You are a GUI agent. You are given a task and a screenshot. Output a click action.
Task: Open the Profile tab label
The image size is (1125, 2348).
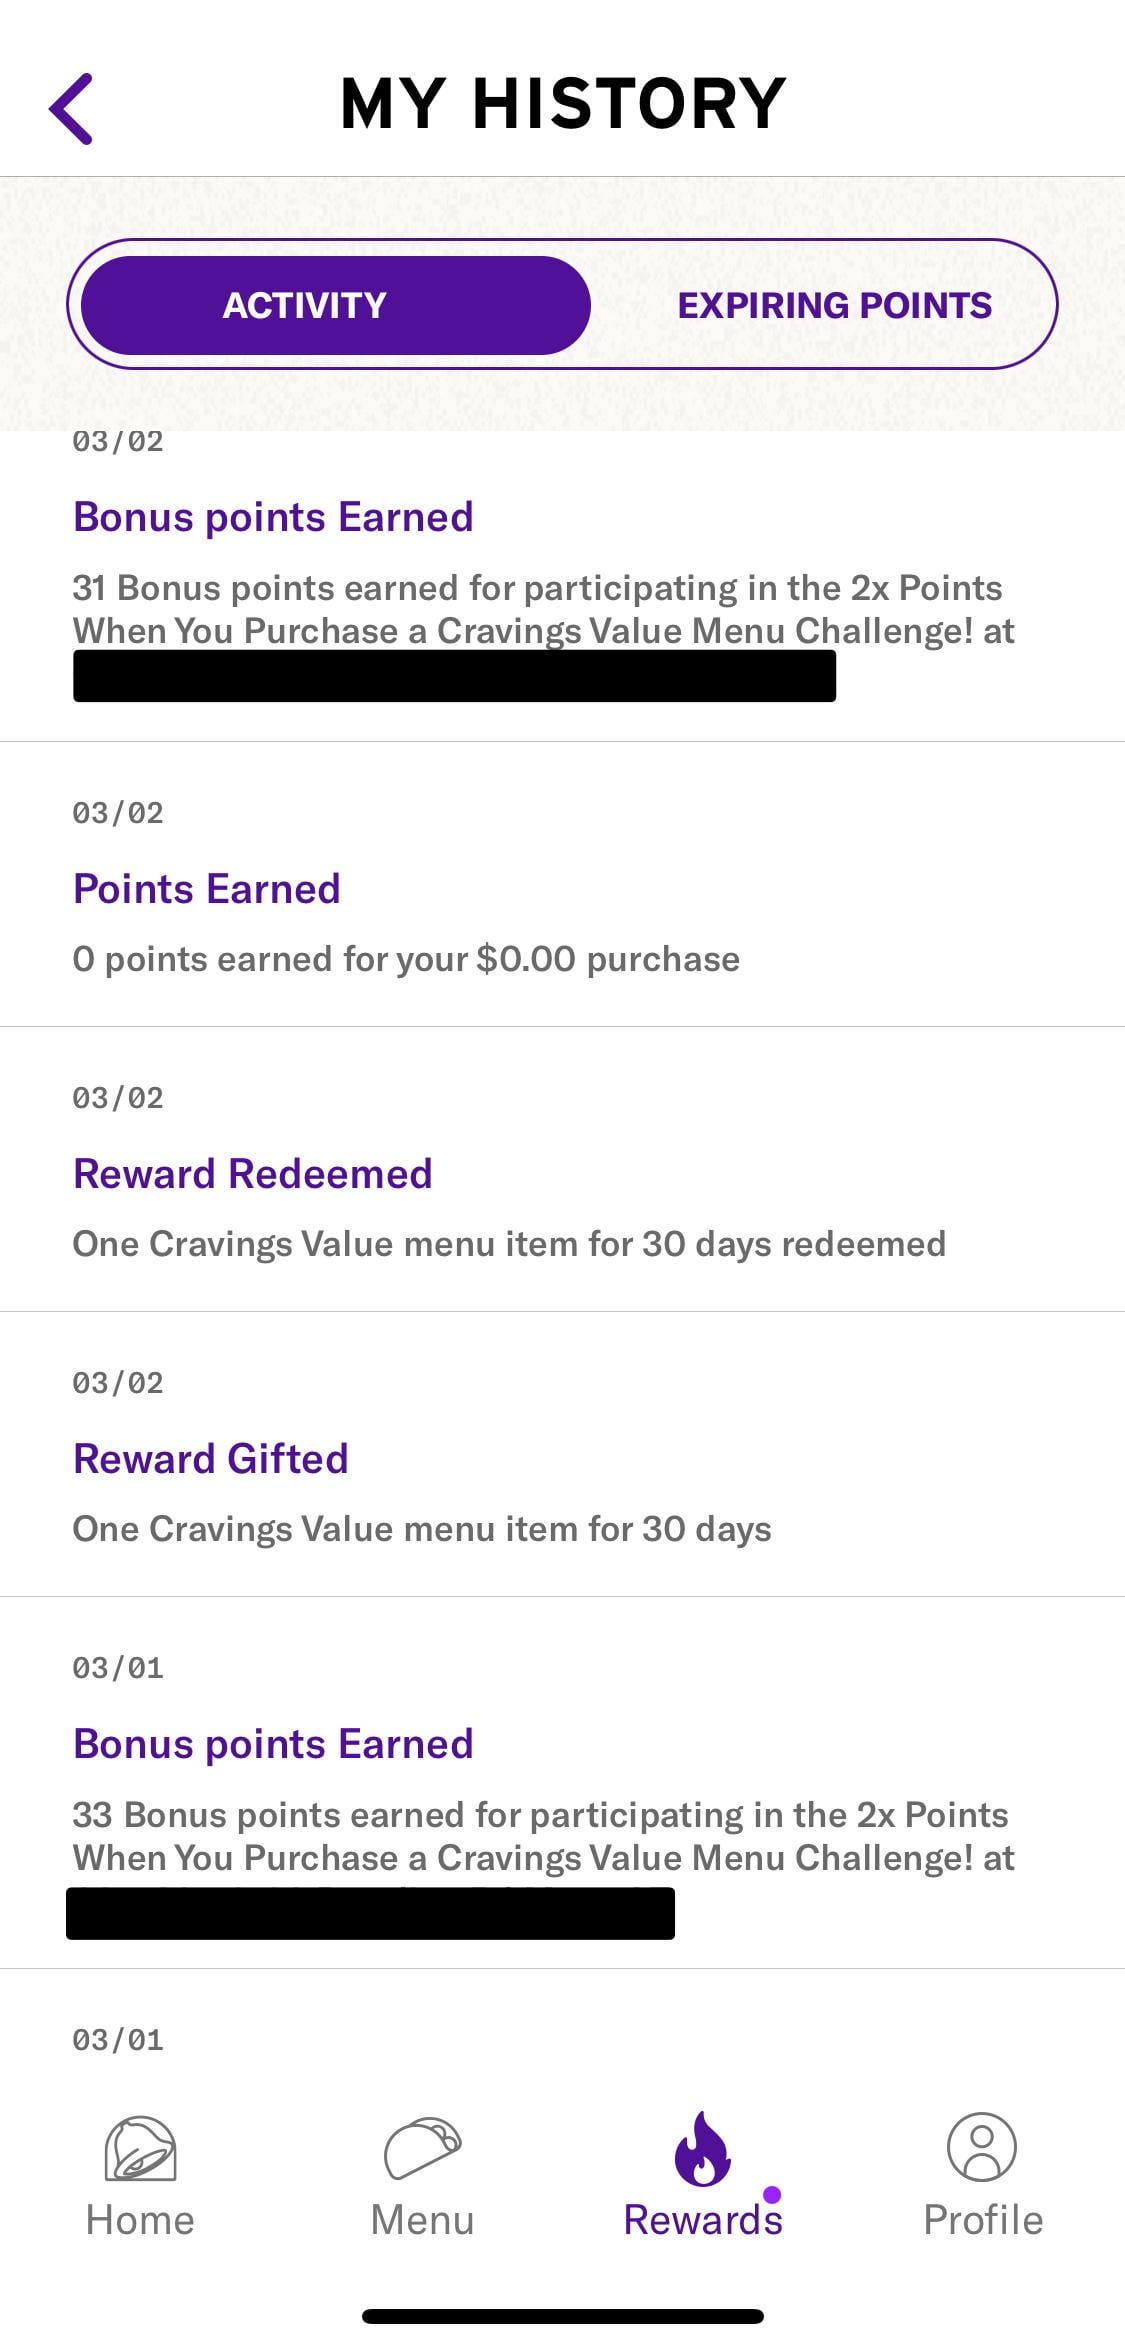pyautogui.click(x=982, y=2220)
